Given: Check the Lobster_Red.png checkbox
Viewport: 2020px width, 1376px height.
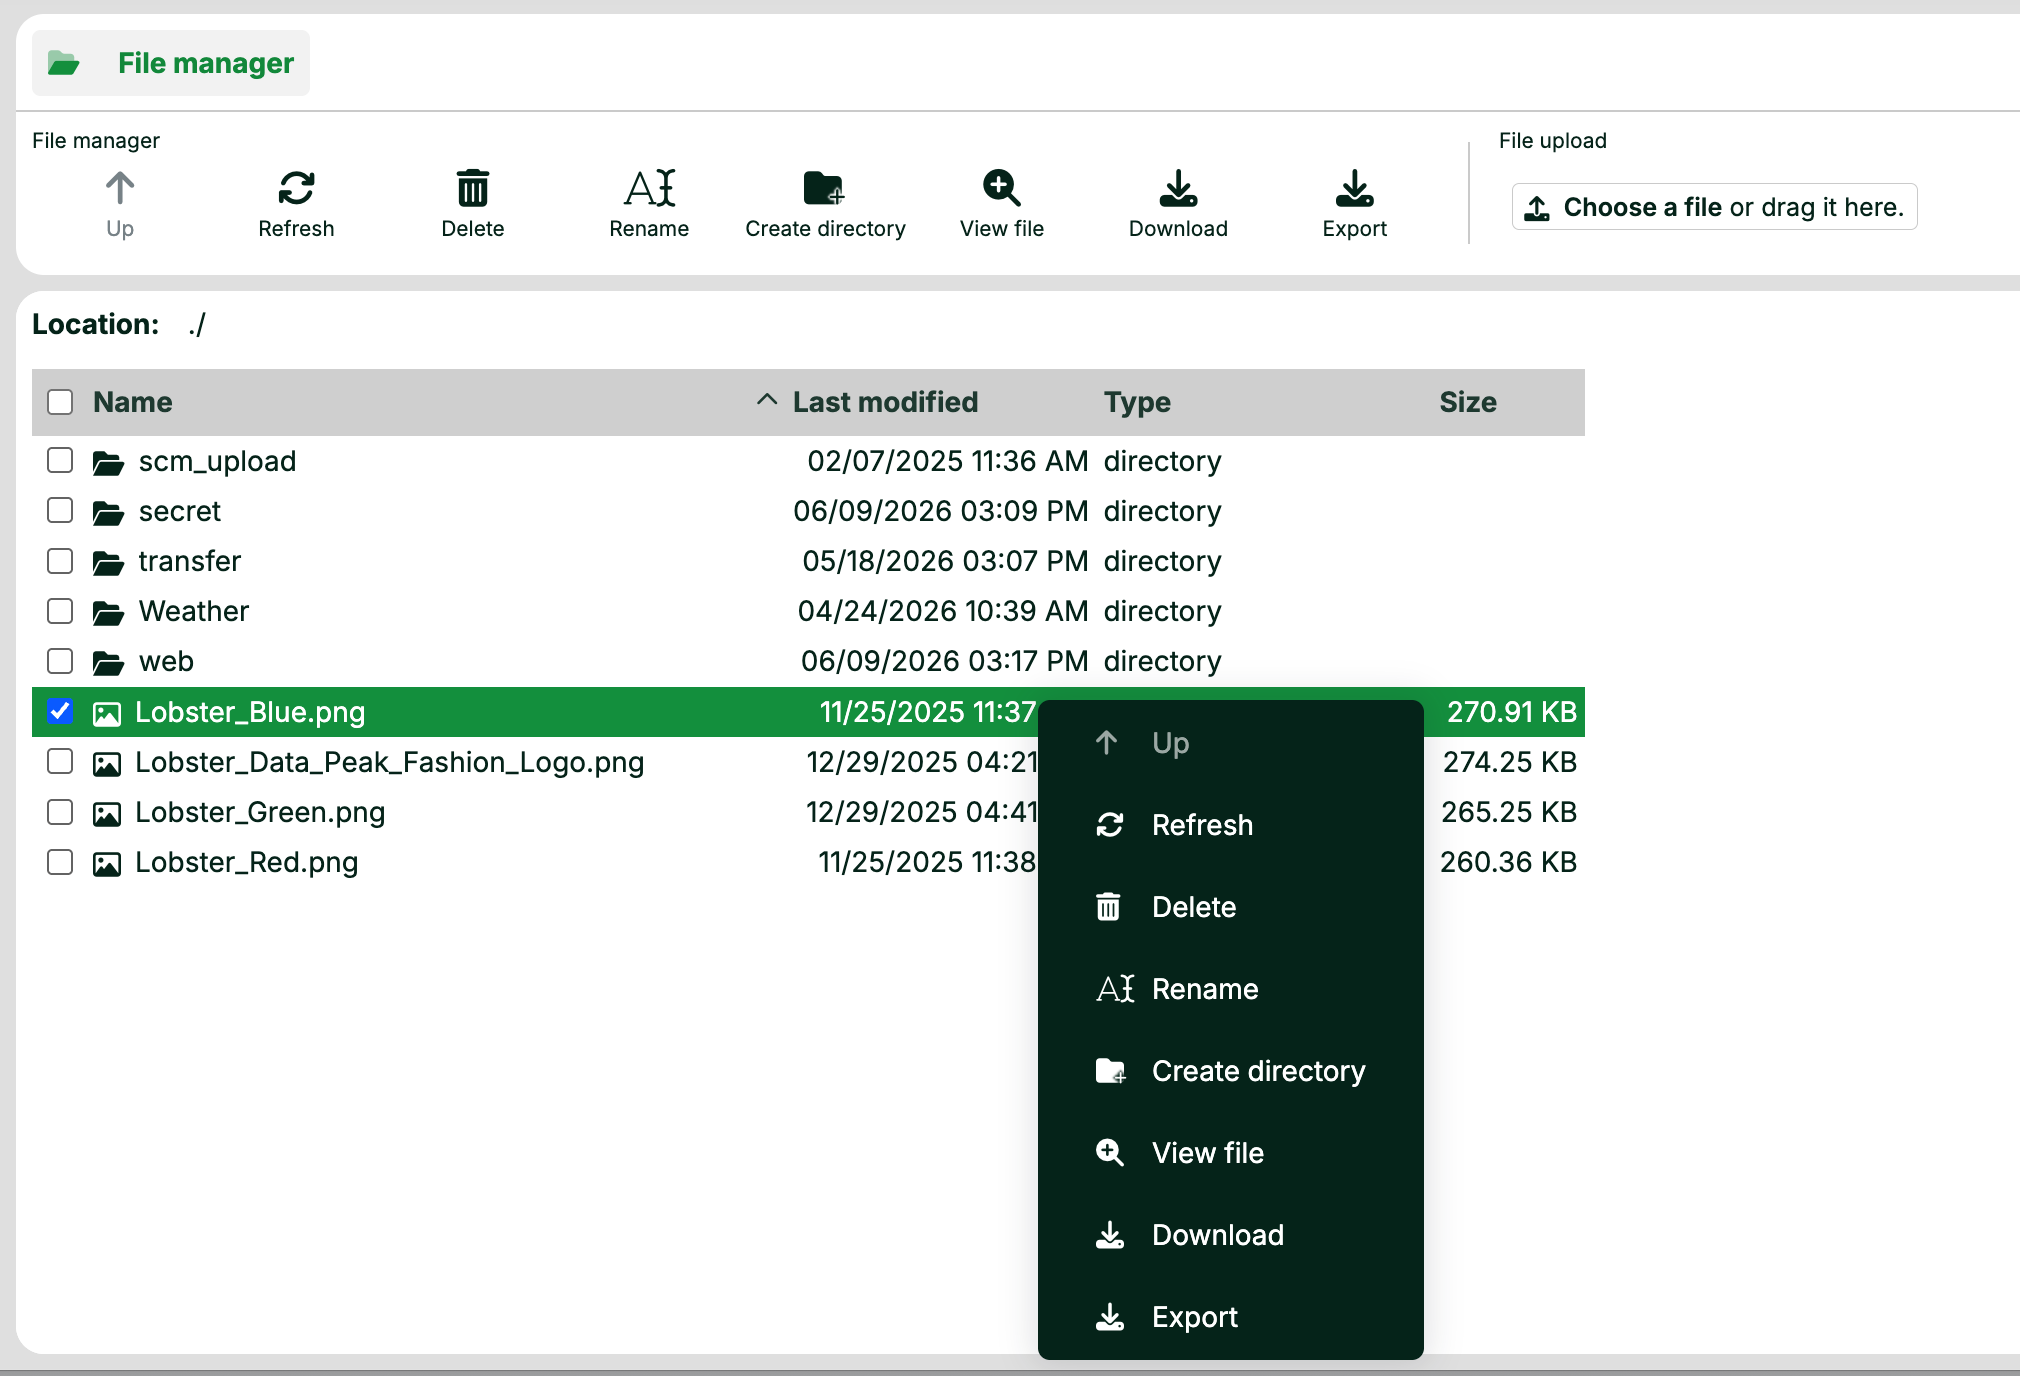Looking at the screenshot, I should tap(60, 861).
